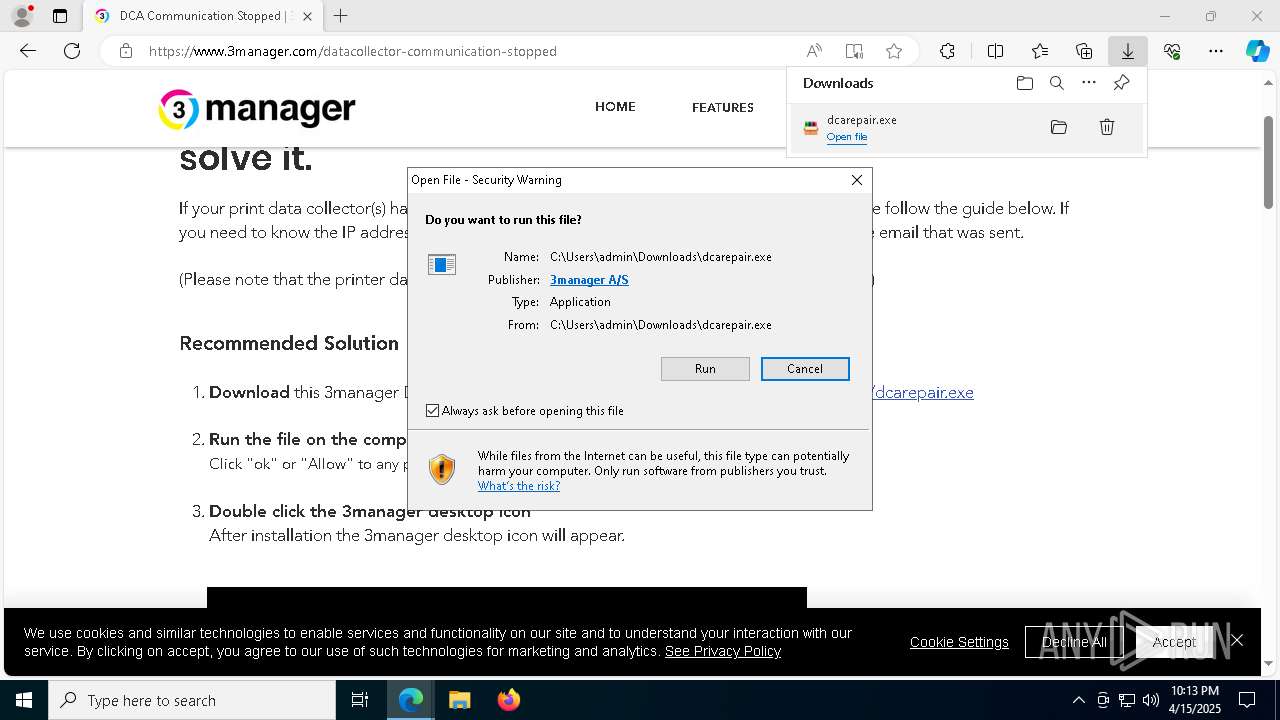Open HOME navigation menu item
Viewport: 1280px width, 720px height.
[615, 107]
